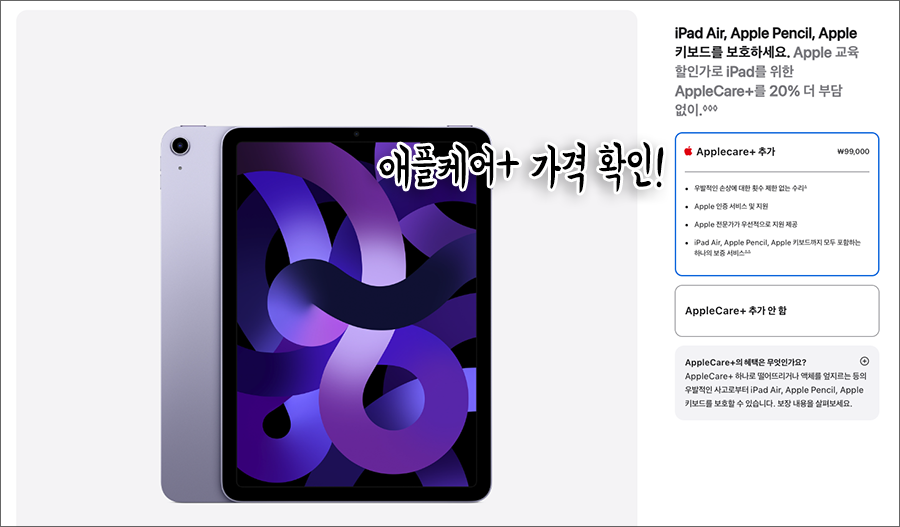Viewport: 900px width, 527px height.
Task: Click the red Apple logo beside Applecare+ 추가
Action: 688,151
